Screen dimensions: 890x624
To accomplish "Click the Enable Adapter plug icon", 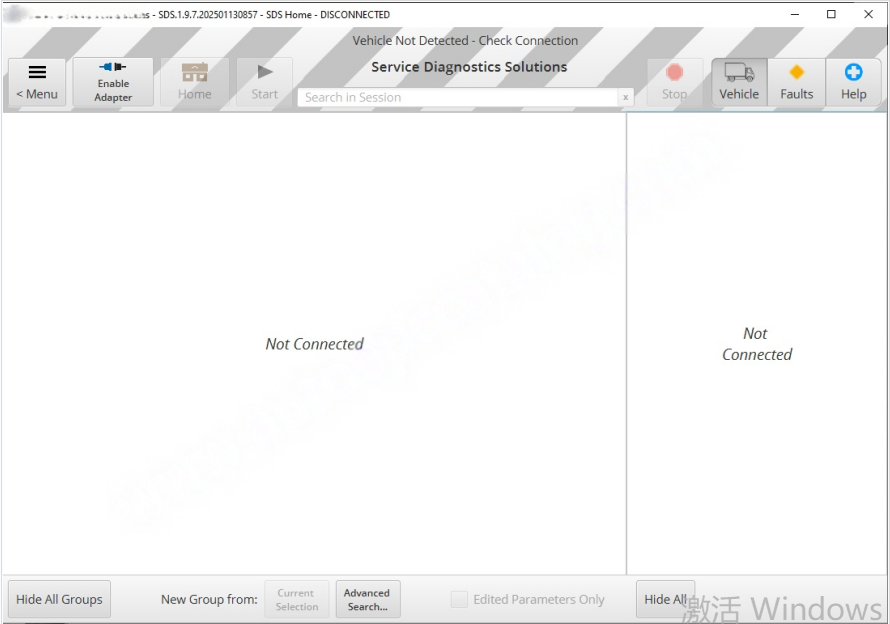I will pyautogui.click(x=113, y=68).
